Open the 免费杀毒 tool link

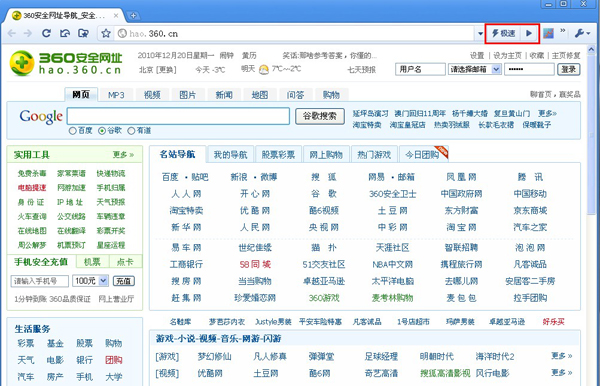32,174
